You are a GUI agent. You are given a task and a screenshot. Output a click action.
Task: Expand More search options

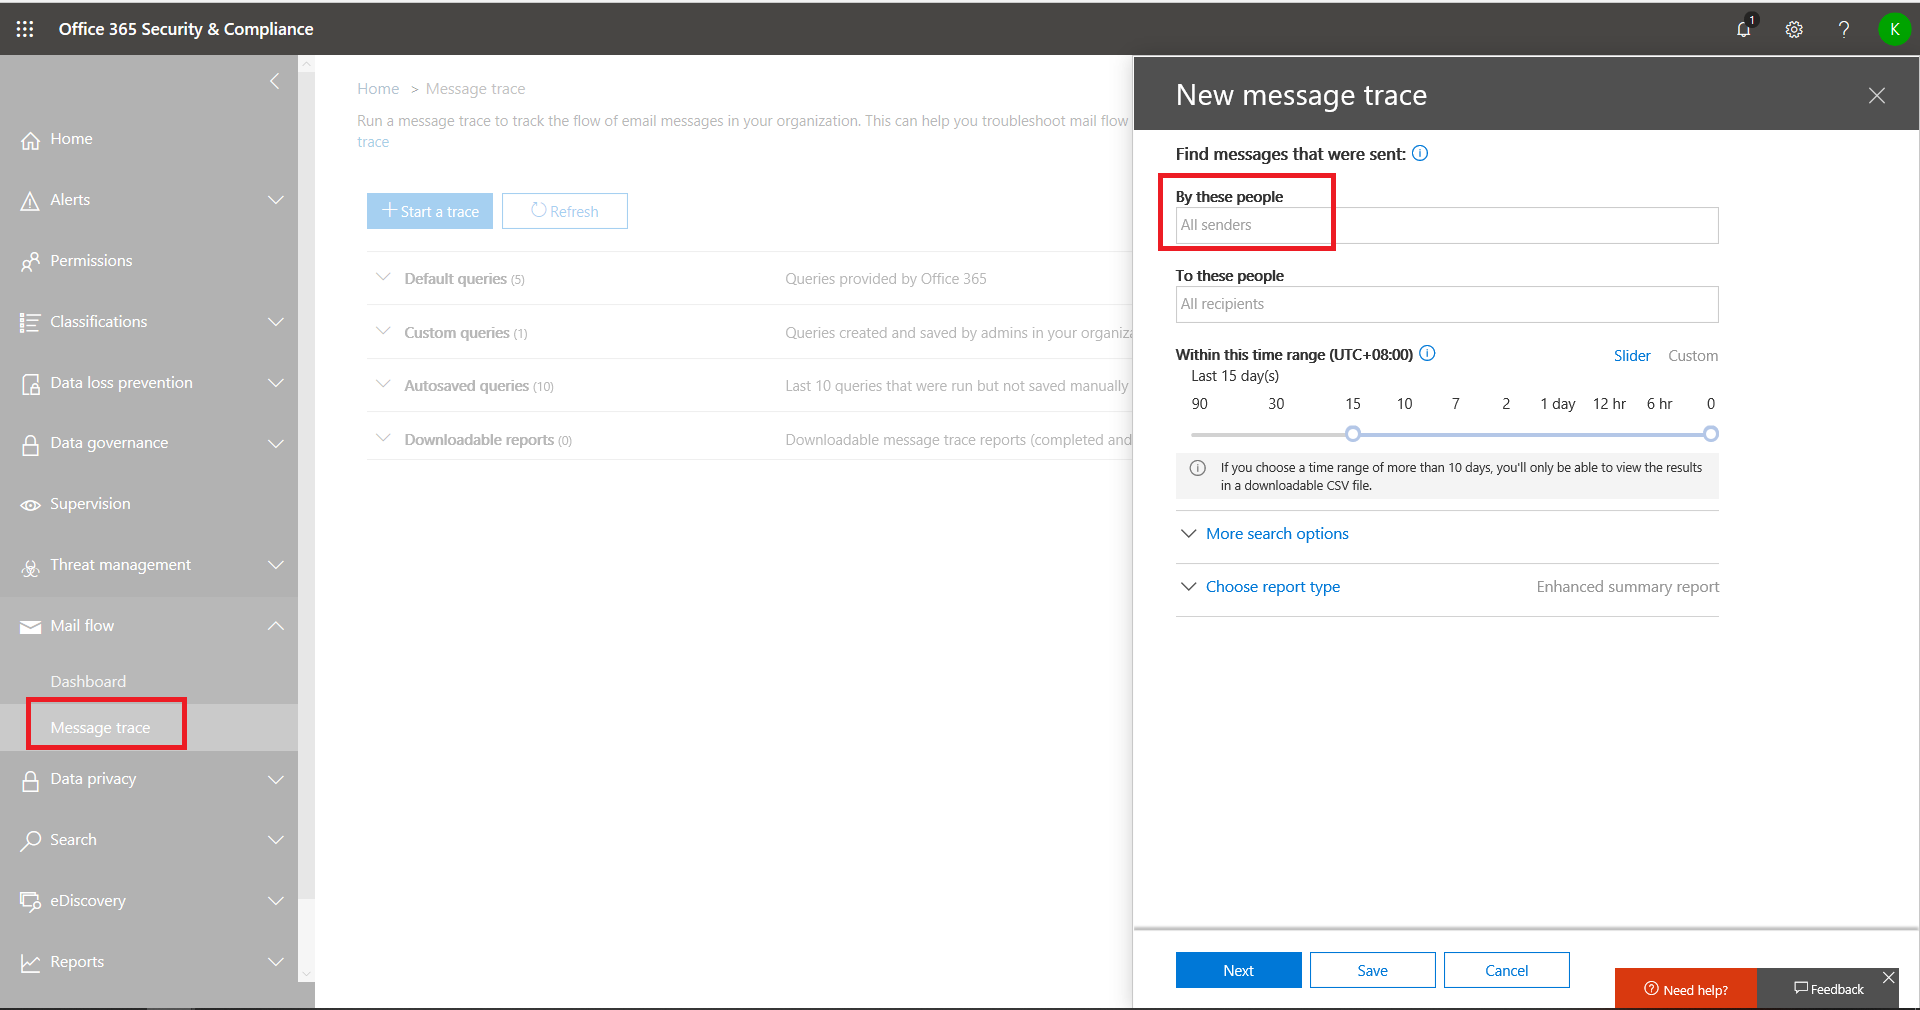tap(1276, 534)
